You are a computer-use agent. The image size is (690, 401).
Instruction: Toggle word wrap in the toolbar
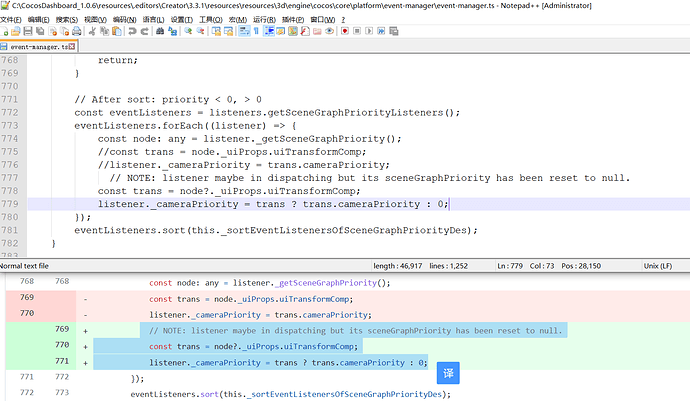click(244, 31)
